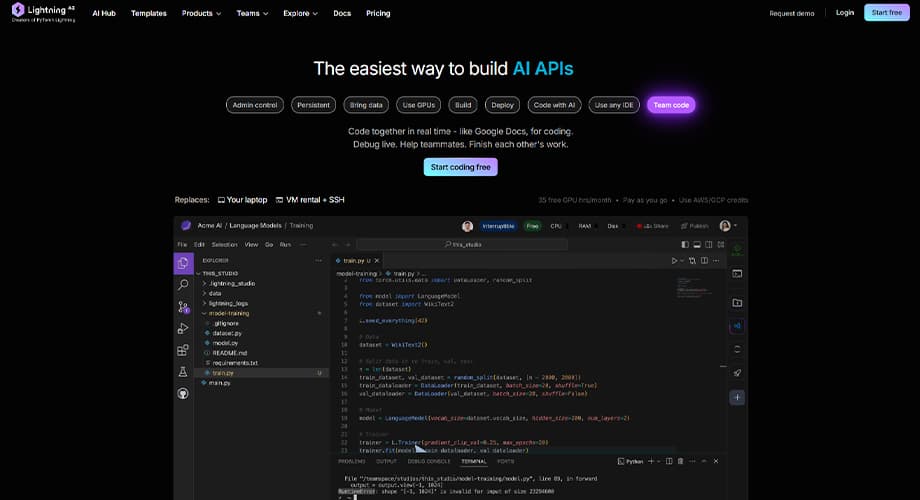920x500 pixels.
Task: Click the trash icon to kill the terminal
Action: 681,462
